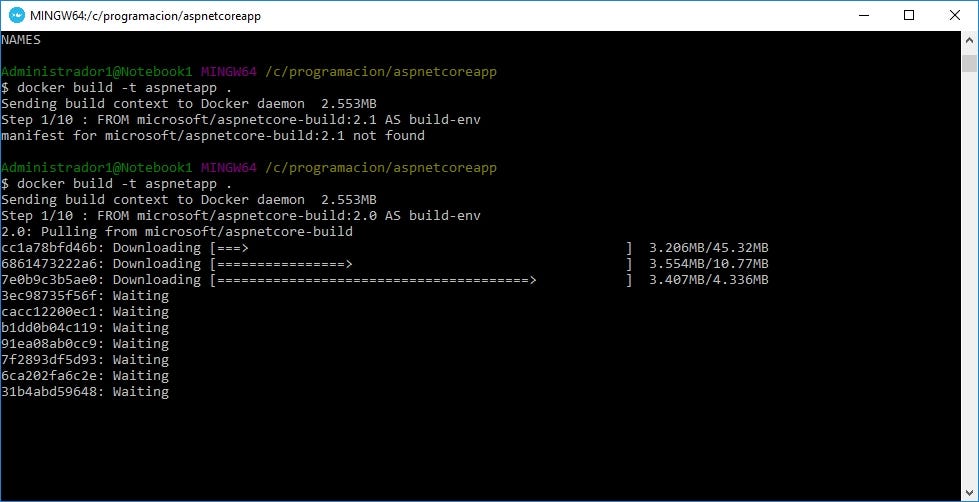Click the 3.554MB/10.77MB download size
This screenshot has height=502, width=979.
point(709,263)
